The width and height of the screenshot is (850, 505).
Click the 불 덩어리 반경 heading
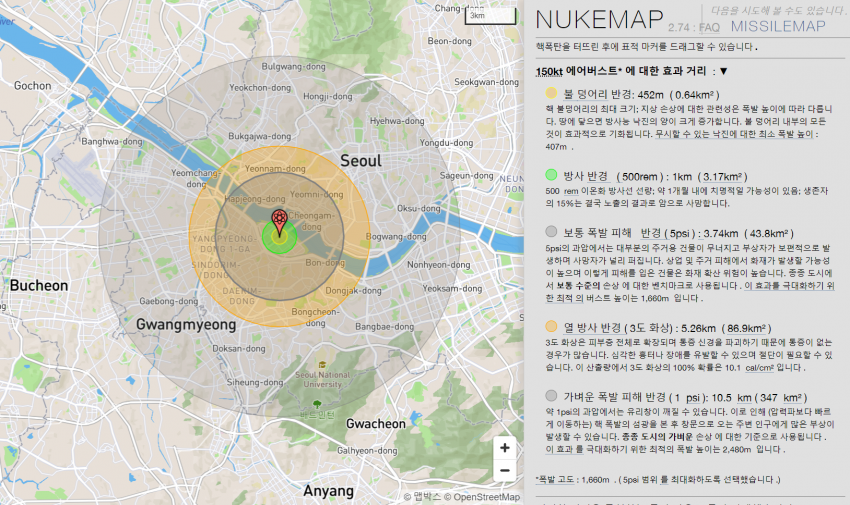(597, 95)
